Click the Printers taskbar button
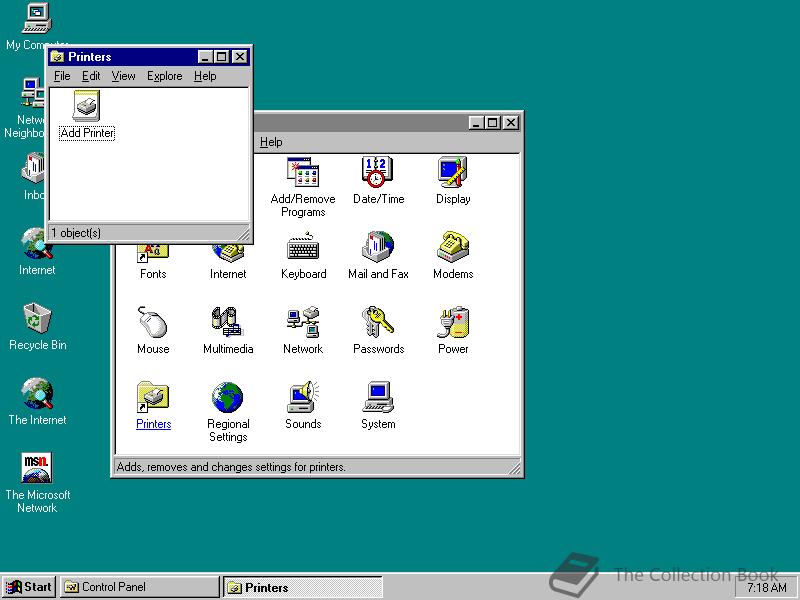800x600 pixels. 303,587
